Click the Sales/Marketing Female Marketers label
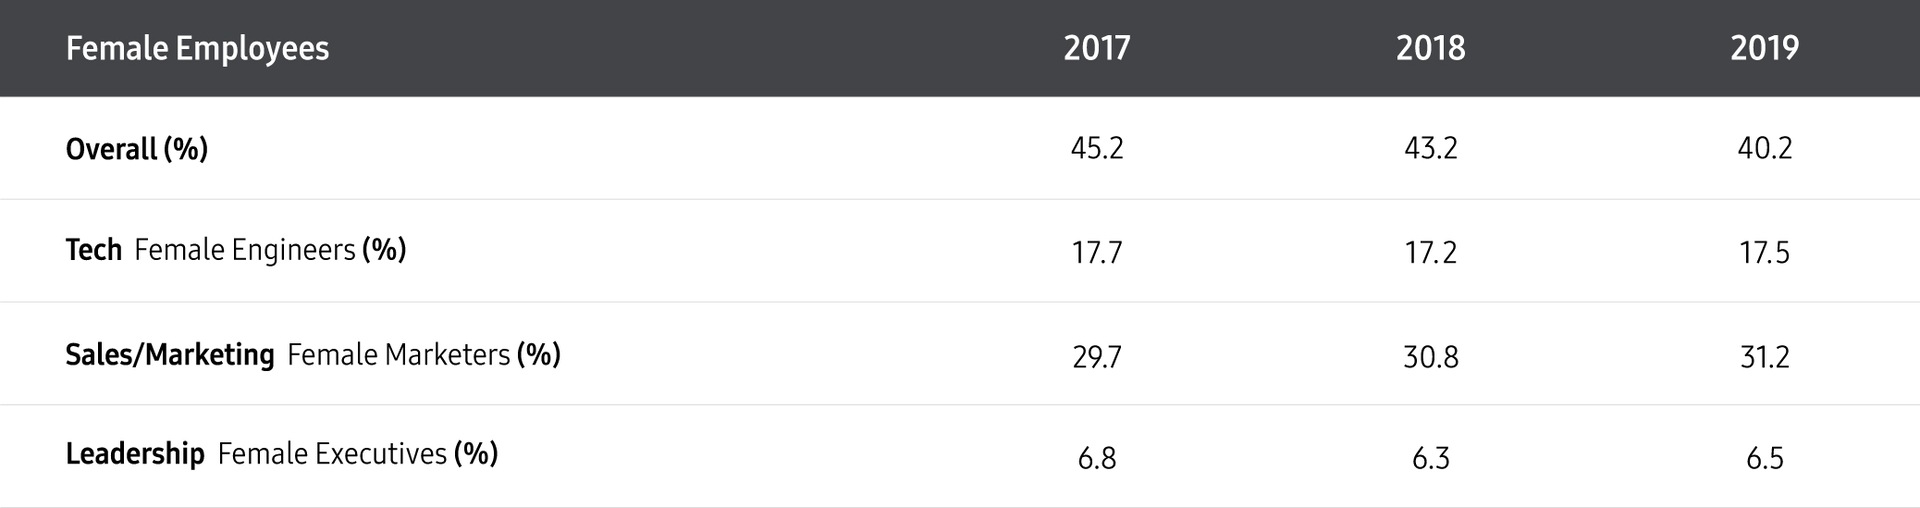 (313, 354)
